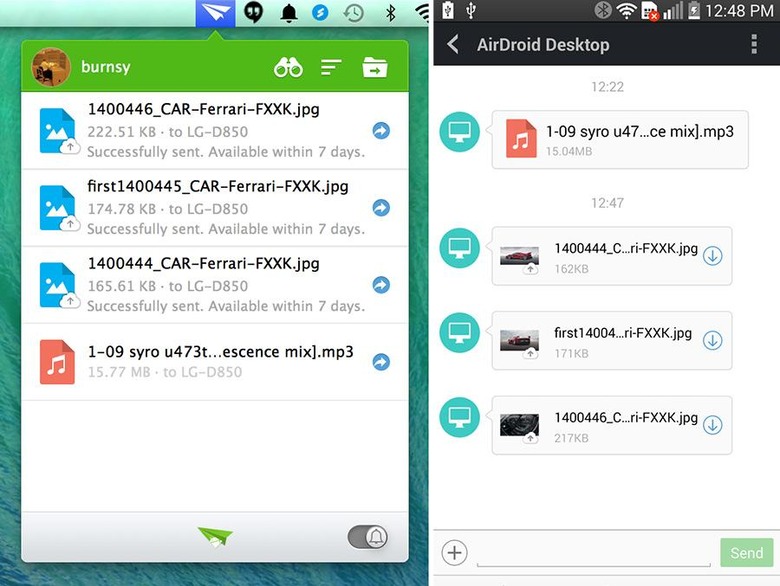Image resolution: width=780 pixels, height=586 pixels.
Task: Click the green paper plane at panel bottom
Action: click(215, 537)
